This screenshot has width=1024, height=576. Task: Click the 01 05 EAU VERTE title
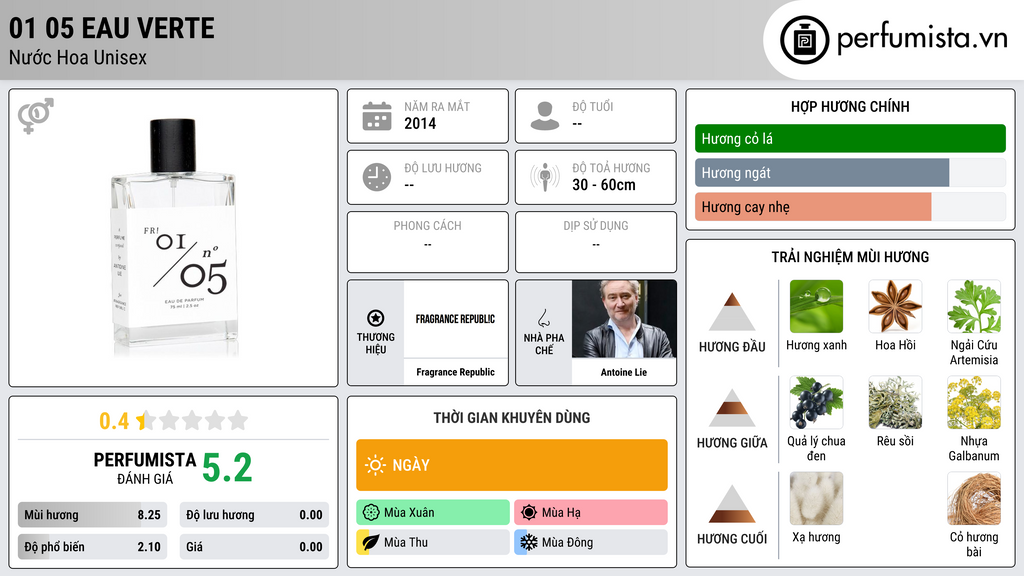pyautogui.click(x=112, y=28)
